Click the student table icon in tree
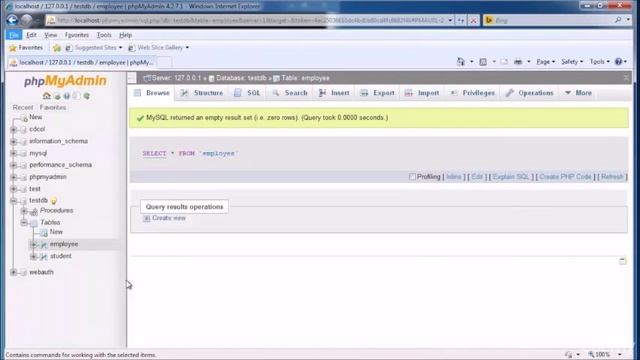640x360 pixels. (x=44, y=256)
